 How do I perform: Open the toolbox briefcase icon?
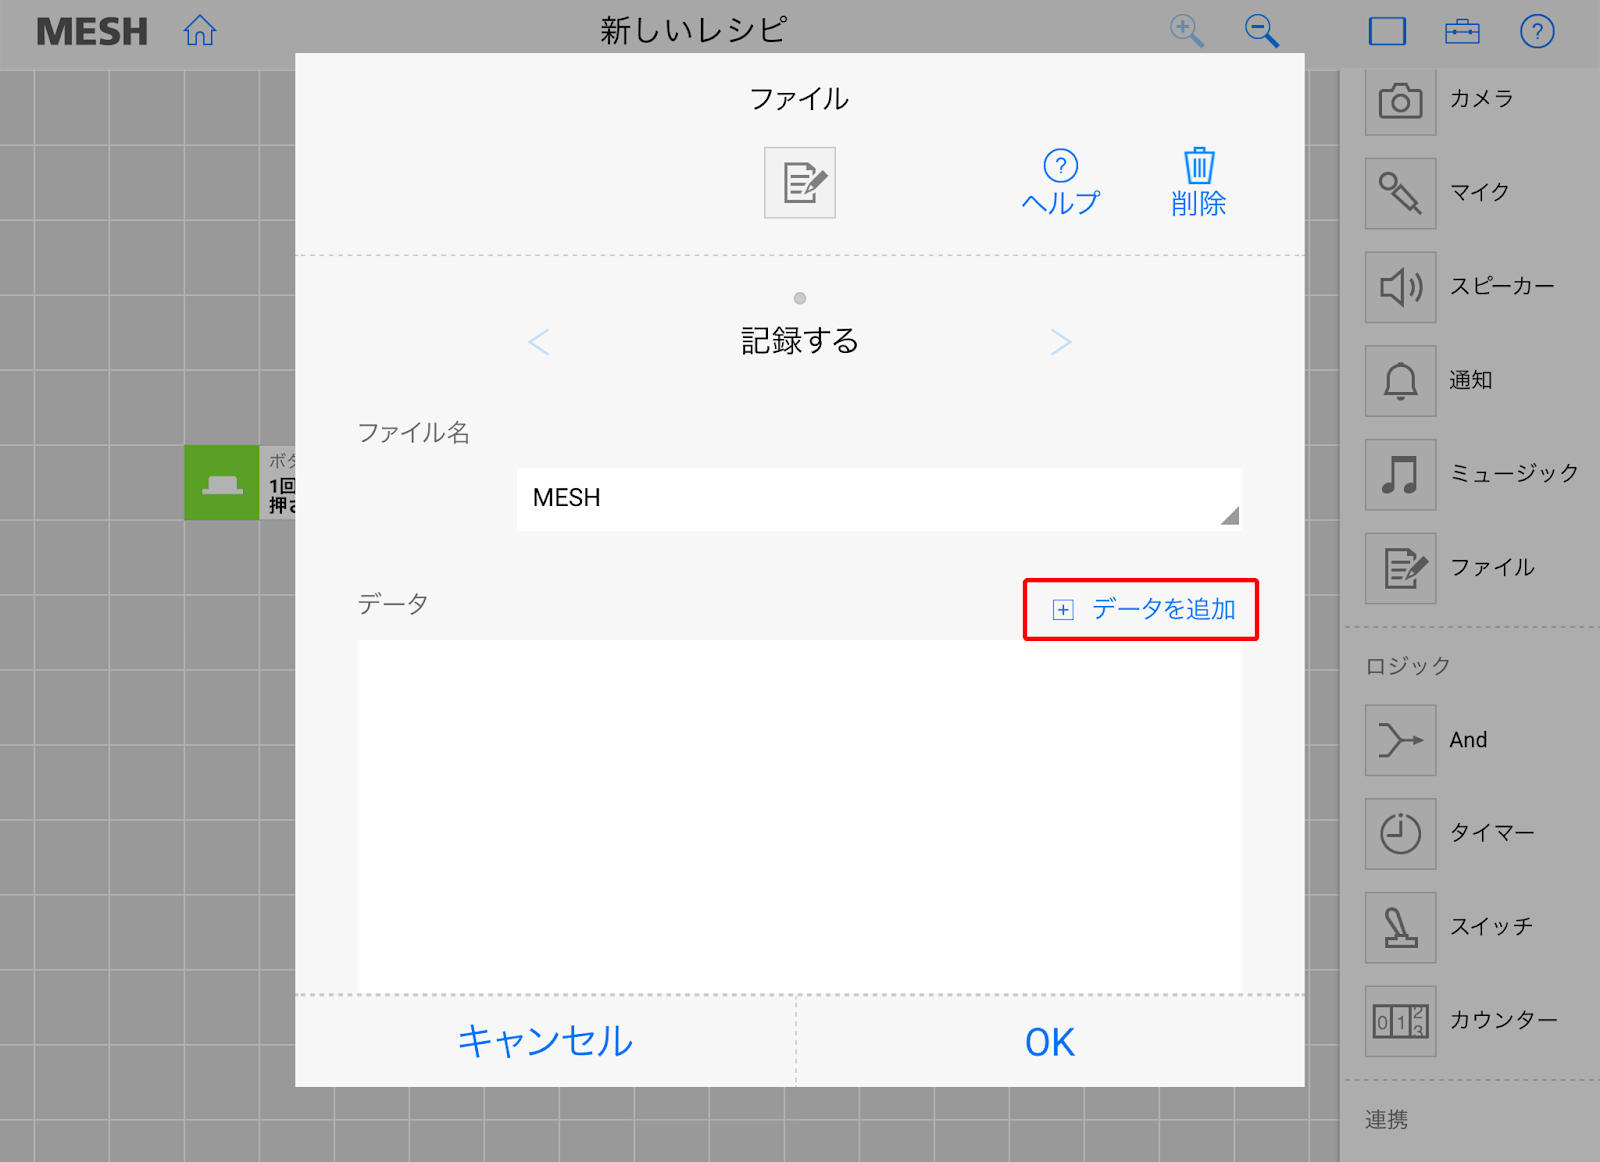1462,32
